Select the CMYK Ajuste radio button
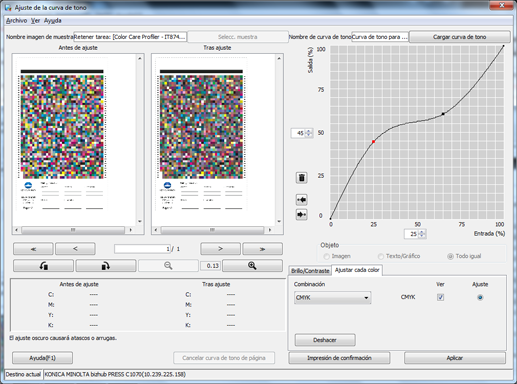The width and height of the screenshot is (517, 384). pos(480,297)
